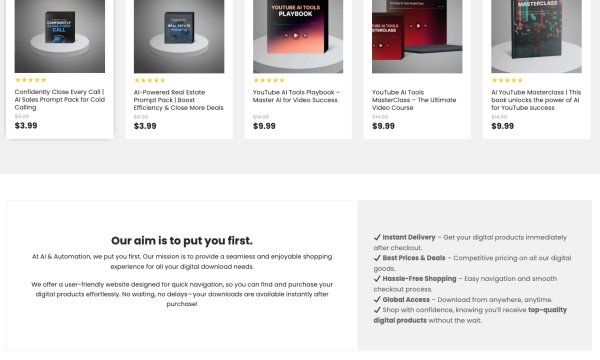The height and width of the screenshot is (360, 600).
Task: Click the checkmark icon beside Global Access
Action: [377, 299]
